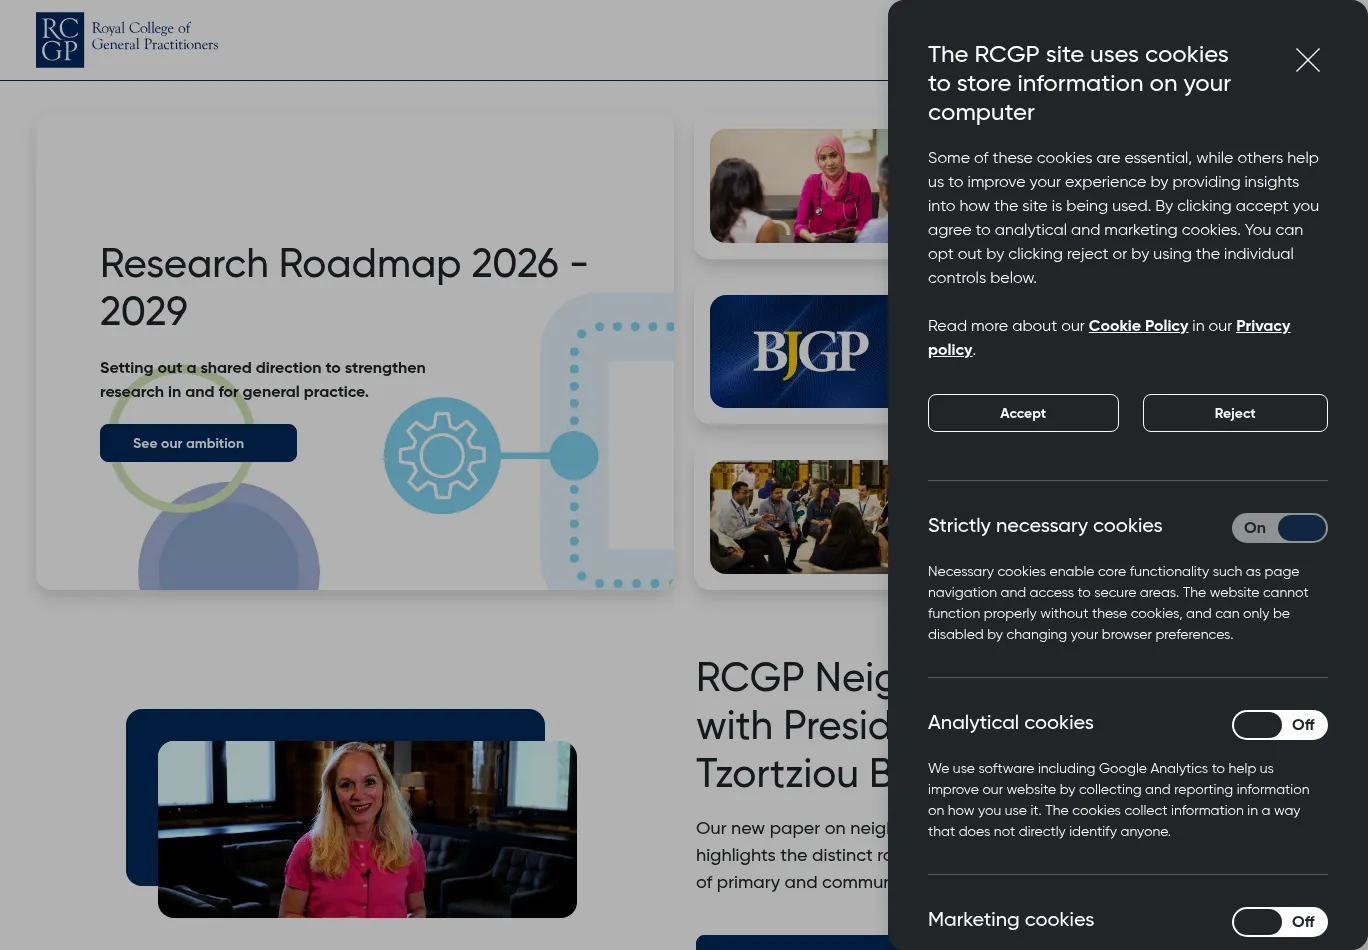Open the Cookie Policy link
This screenshot has height=950, width=1368.
point(1138,326)
